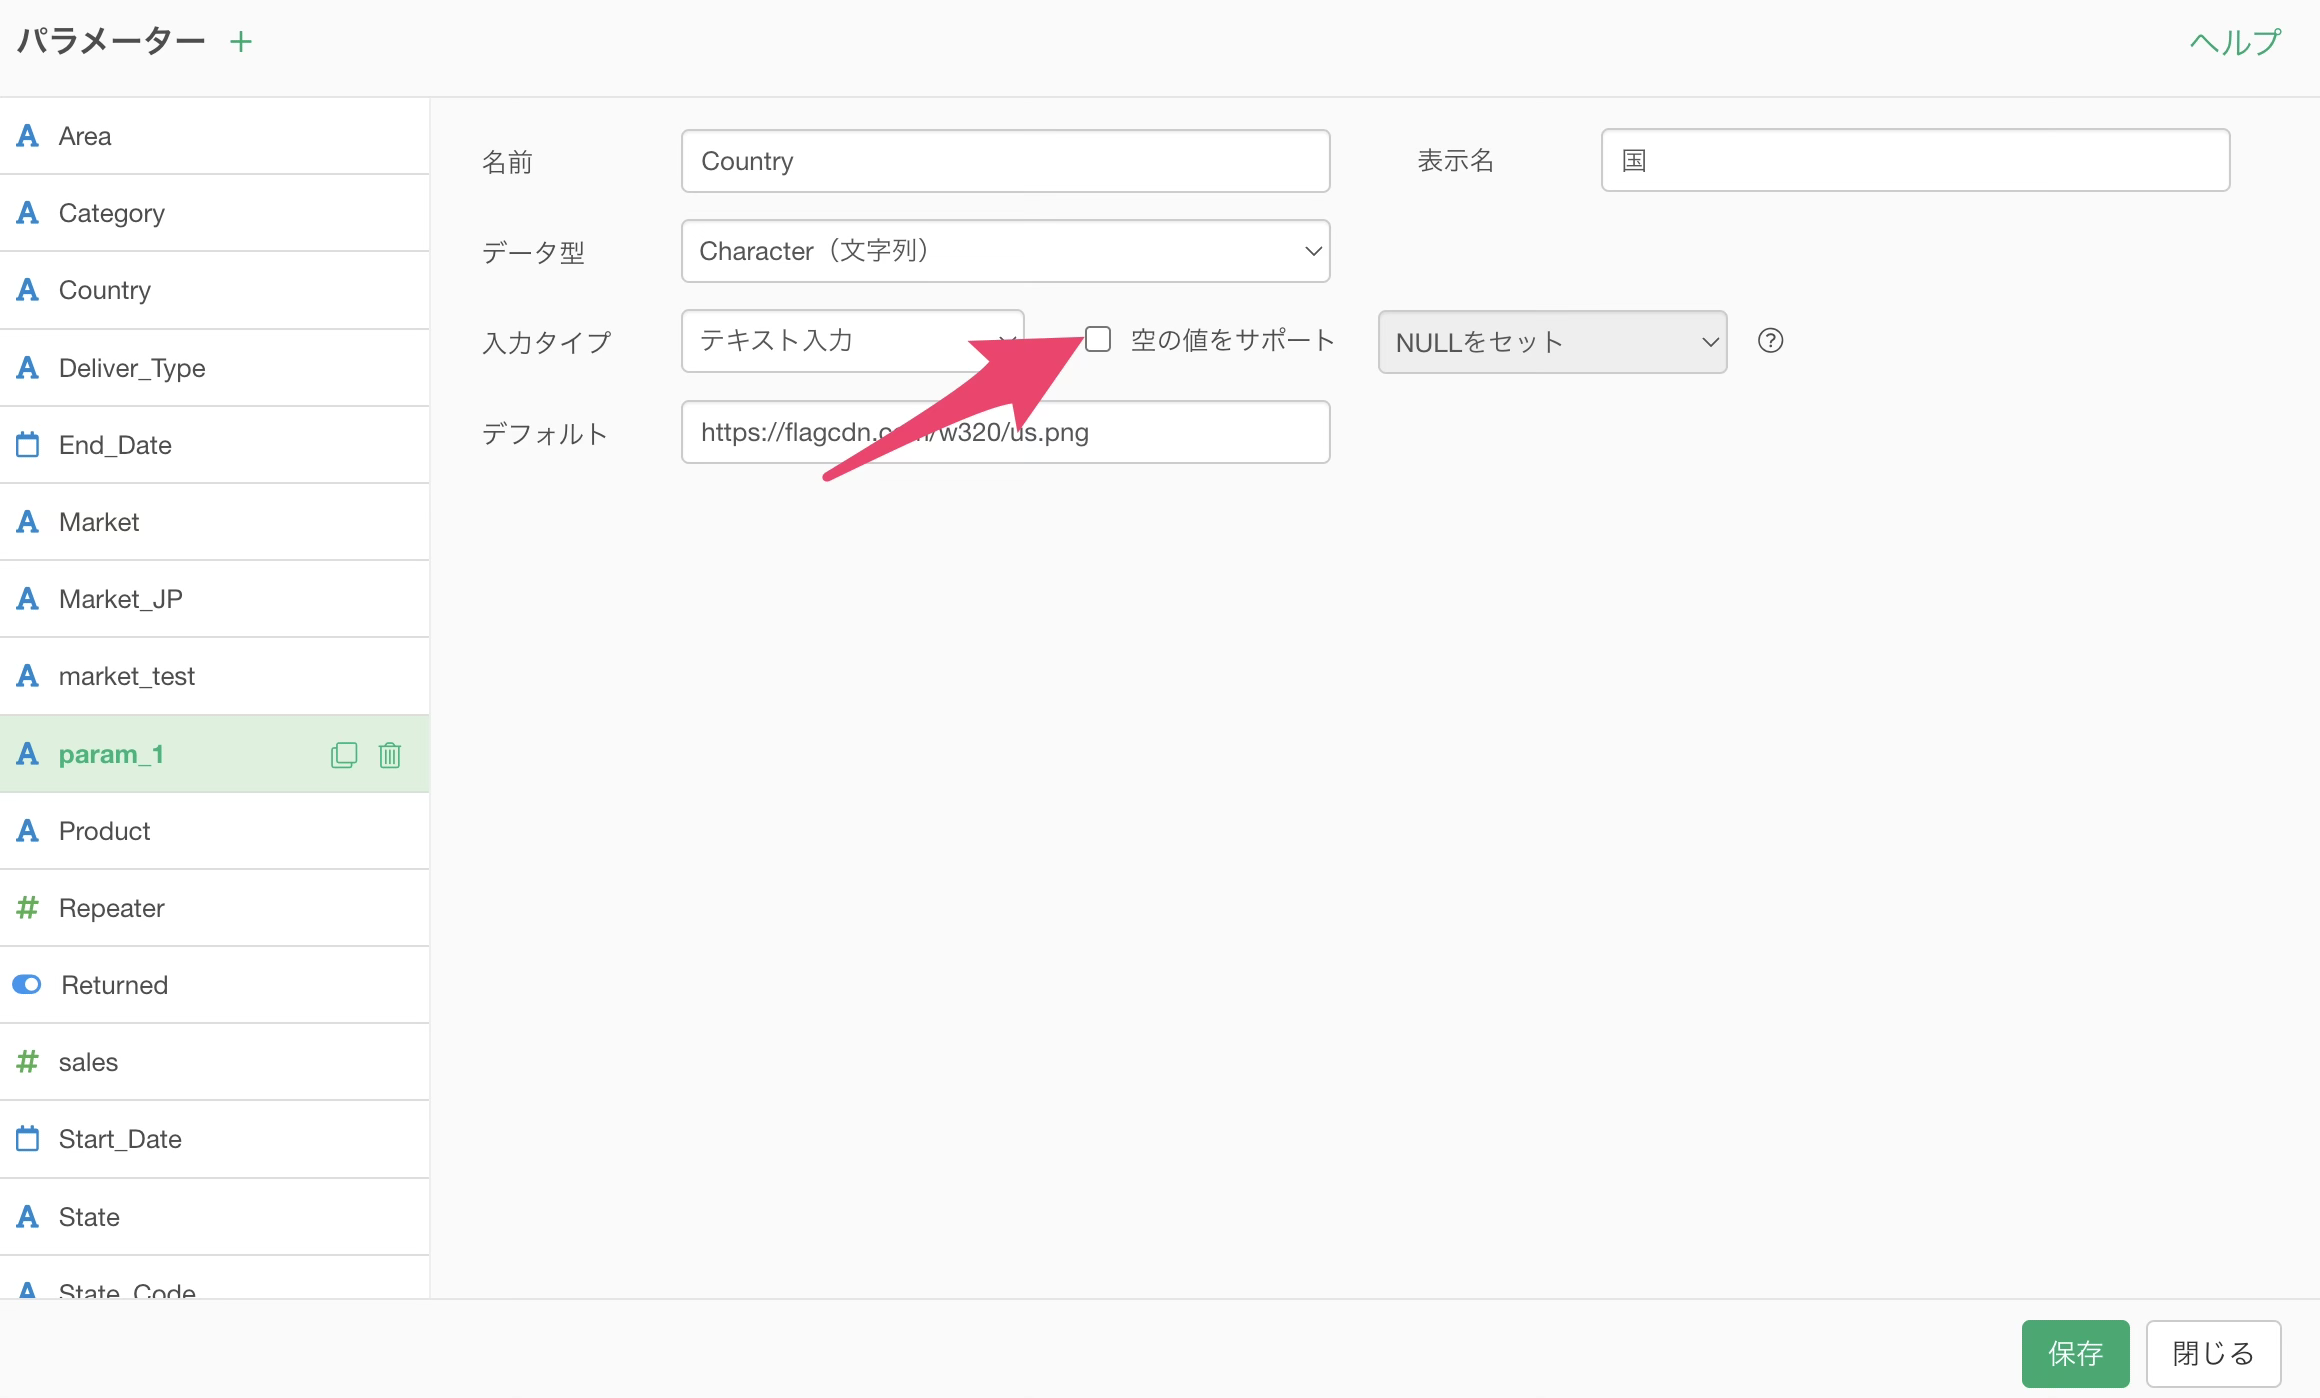Click the デフォルト label
The width and height of the screenshot is (2320, 1398).
545,433
